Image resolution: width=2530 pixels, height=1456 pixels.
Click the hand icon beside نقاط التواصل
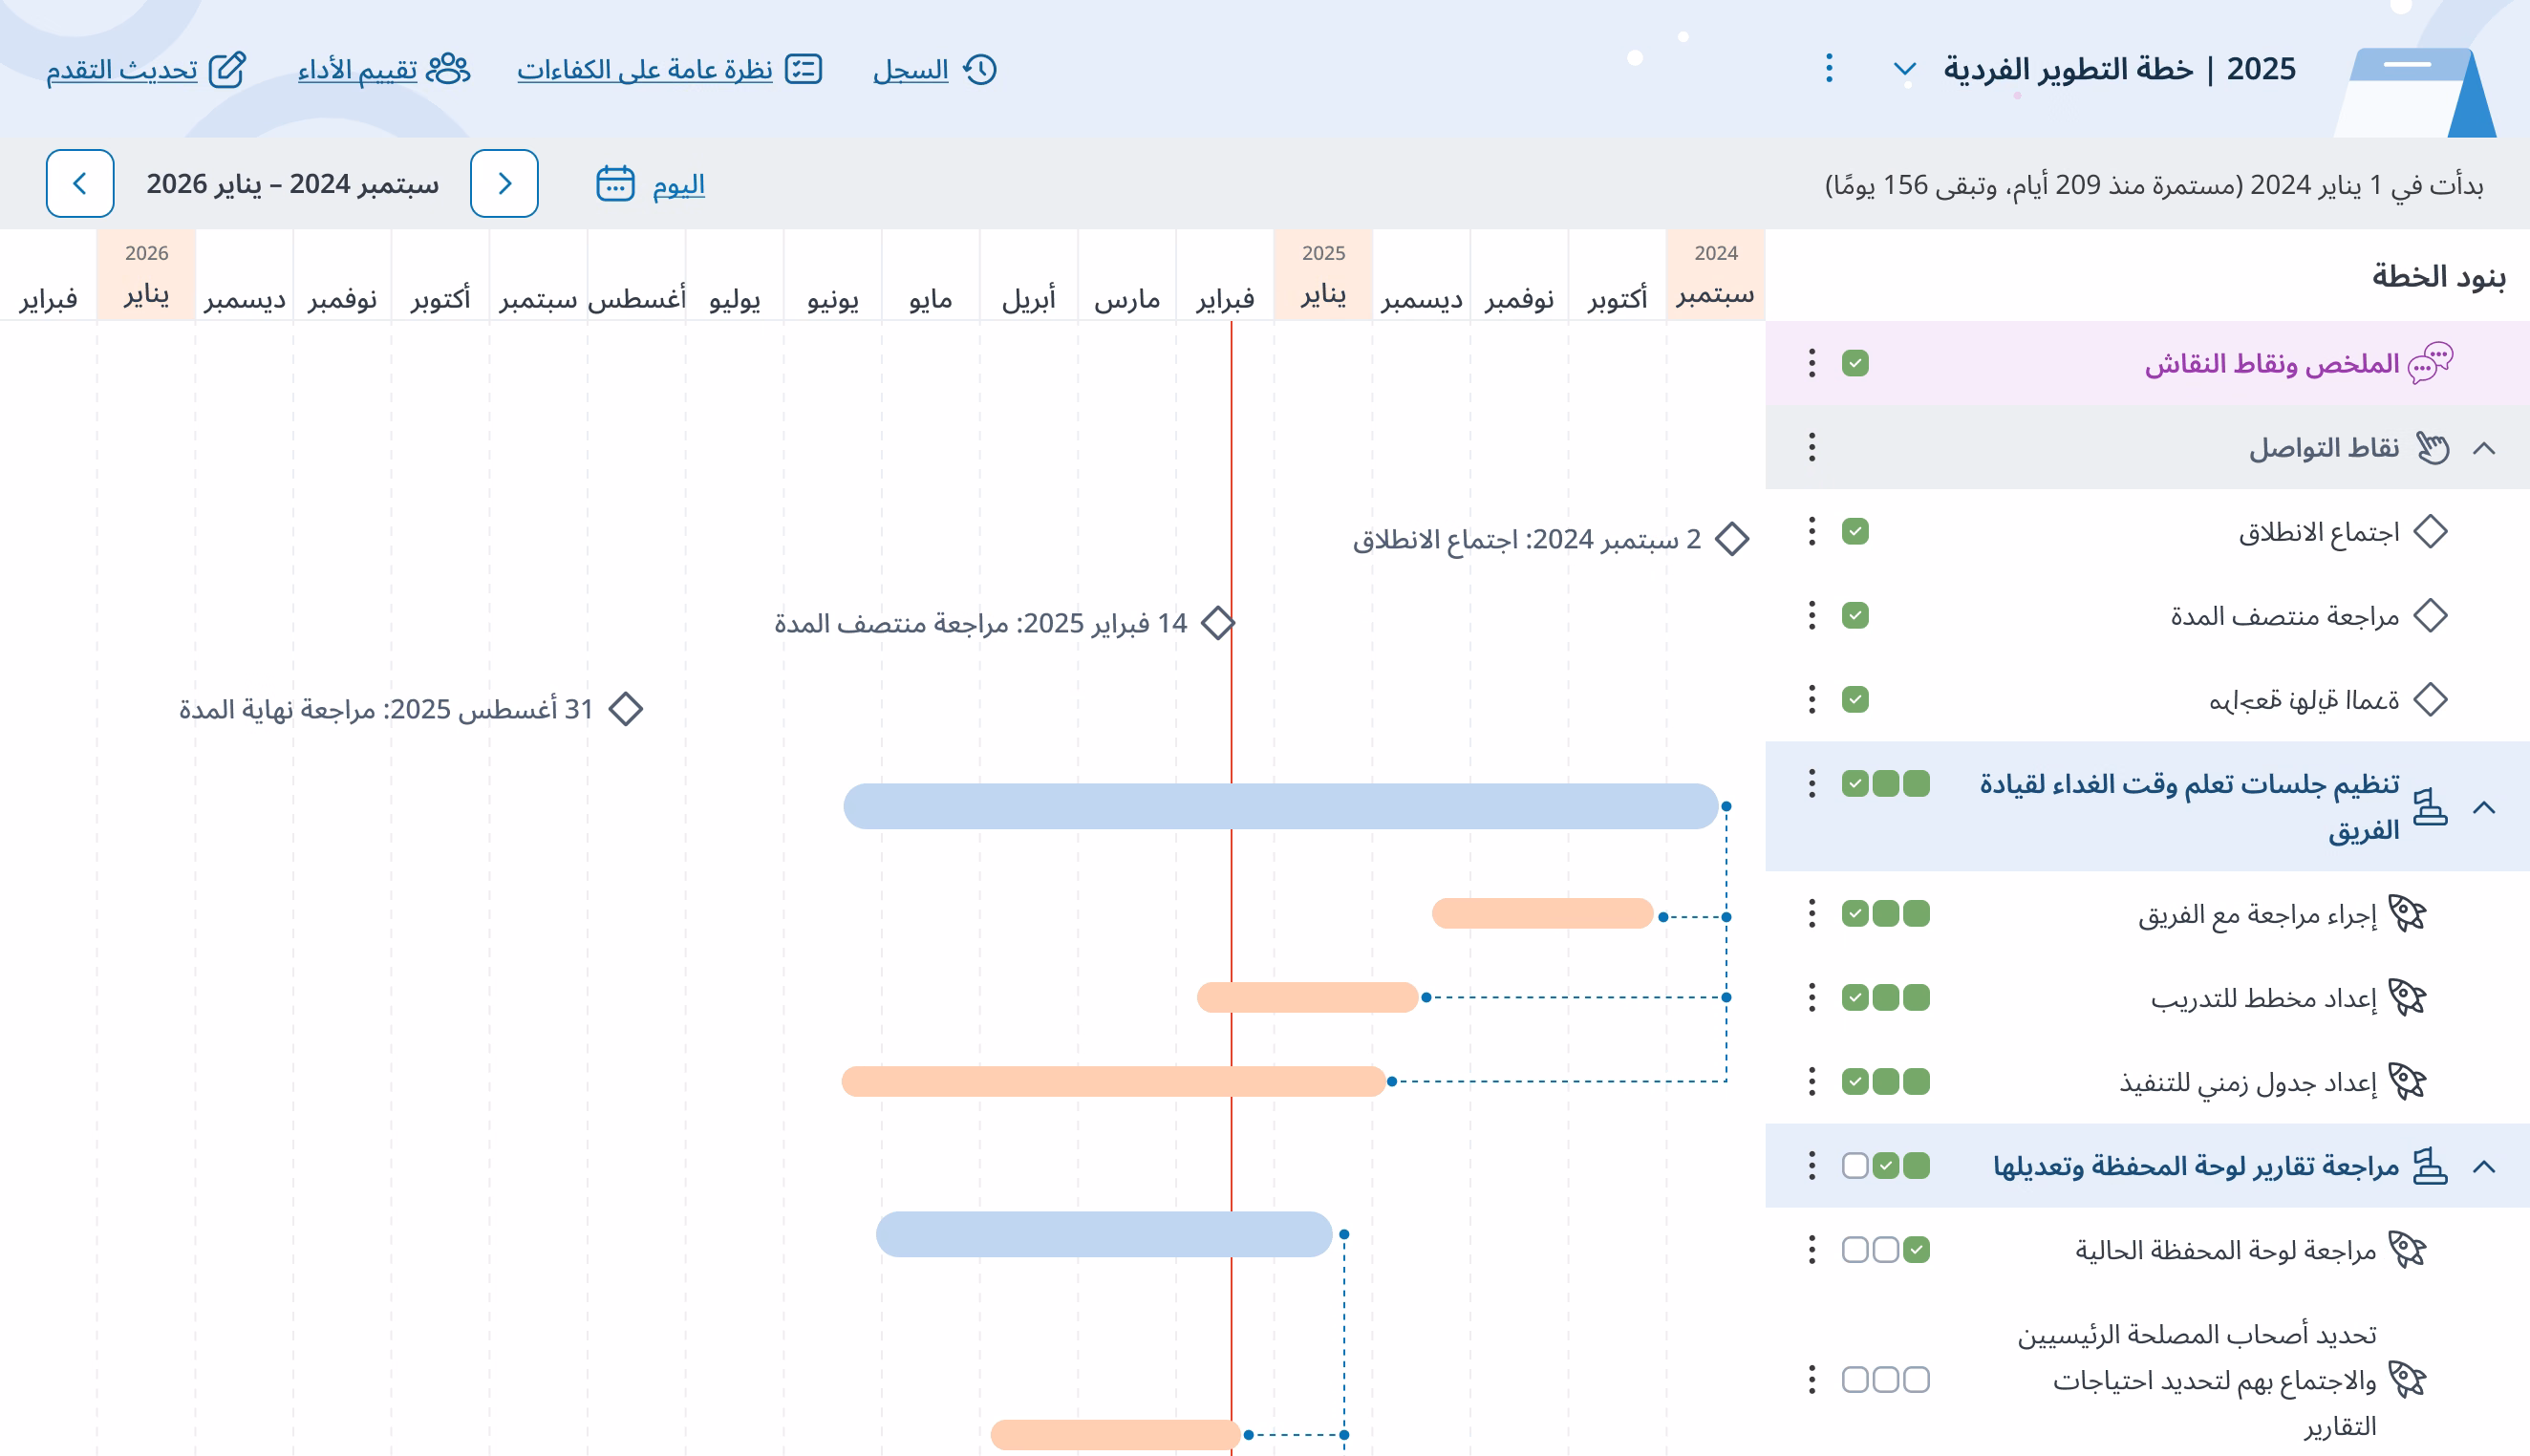click(2432, 447)
